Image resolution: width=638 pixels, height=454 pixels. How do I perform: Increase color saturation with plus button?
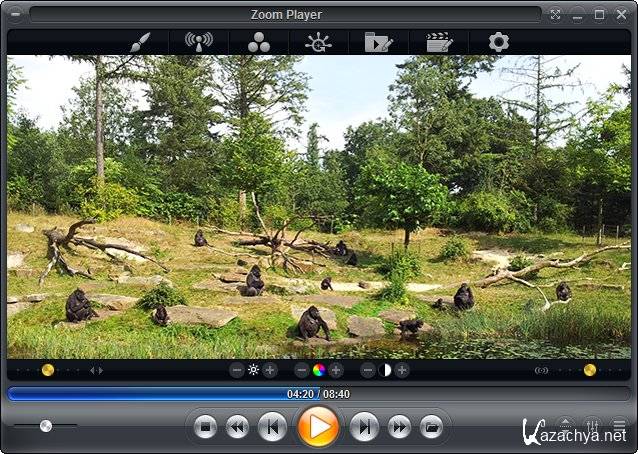(x=336, y=370)
